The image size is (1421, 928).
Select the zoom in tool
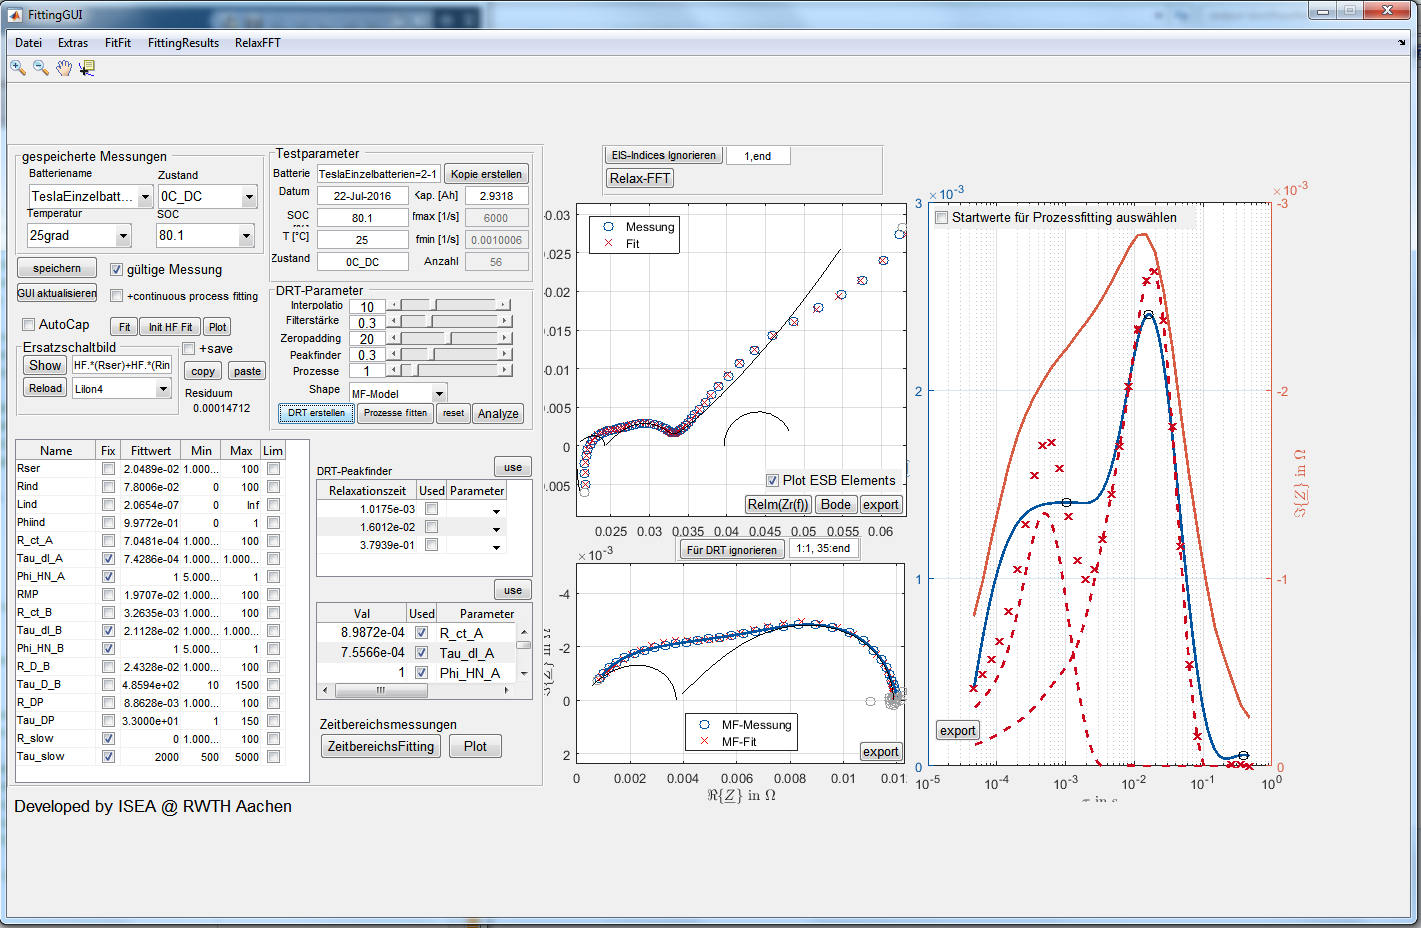[x=18, y=67]
